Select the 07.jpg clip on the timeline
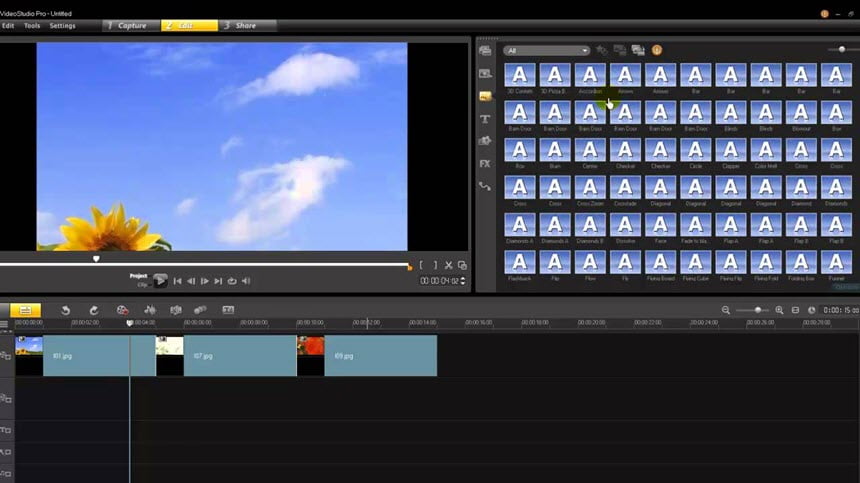This screenshot has height=483, width=860. click(226, 356)
